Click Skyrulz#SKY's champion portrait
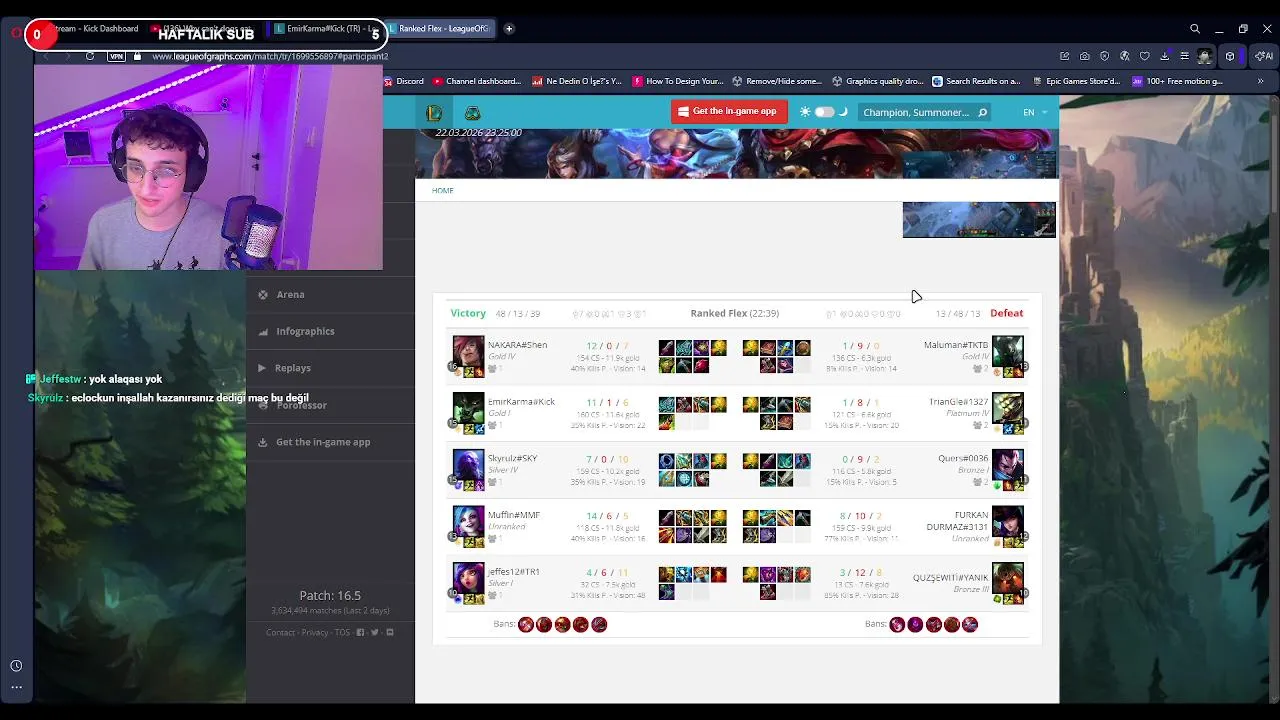Image resolution: width=1280 pixels, height=720 pixels. coord(468,466)
